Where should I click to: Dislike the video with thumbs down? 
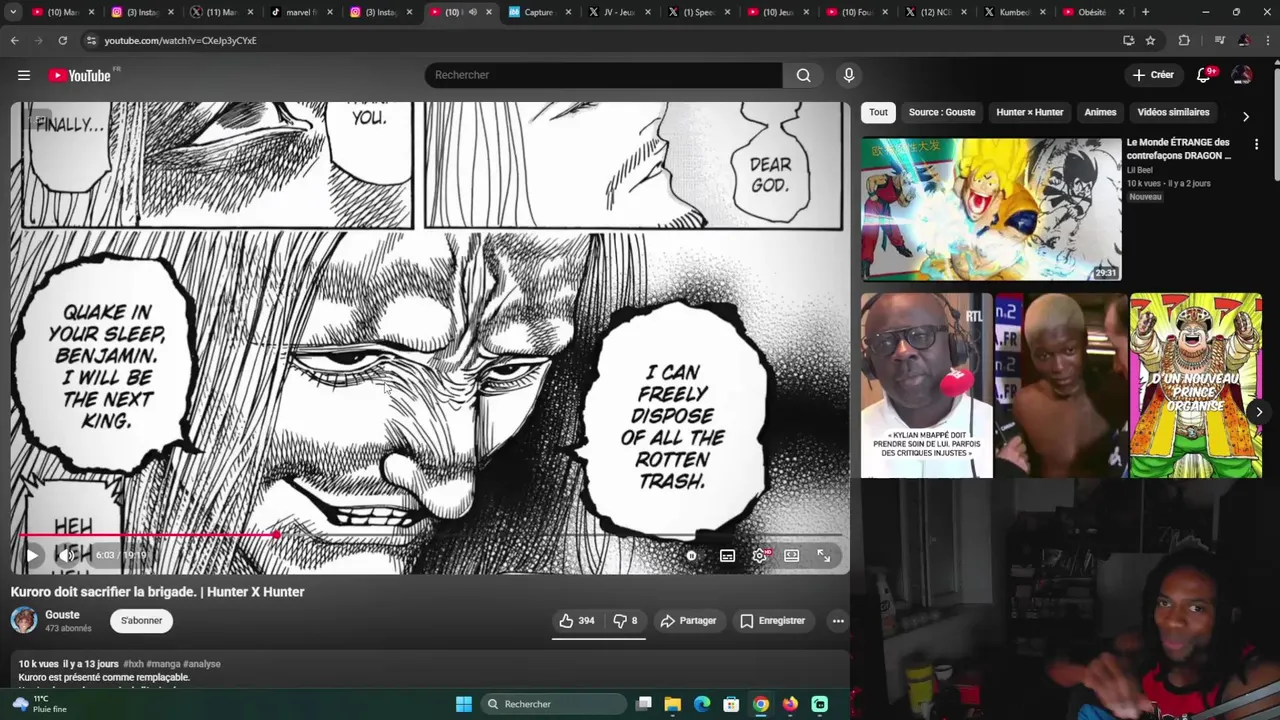[x=625, y=621]
